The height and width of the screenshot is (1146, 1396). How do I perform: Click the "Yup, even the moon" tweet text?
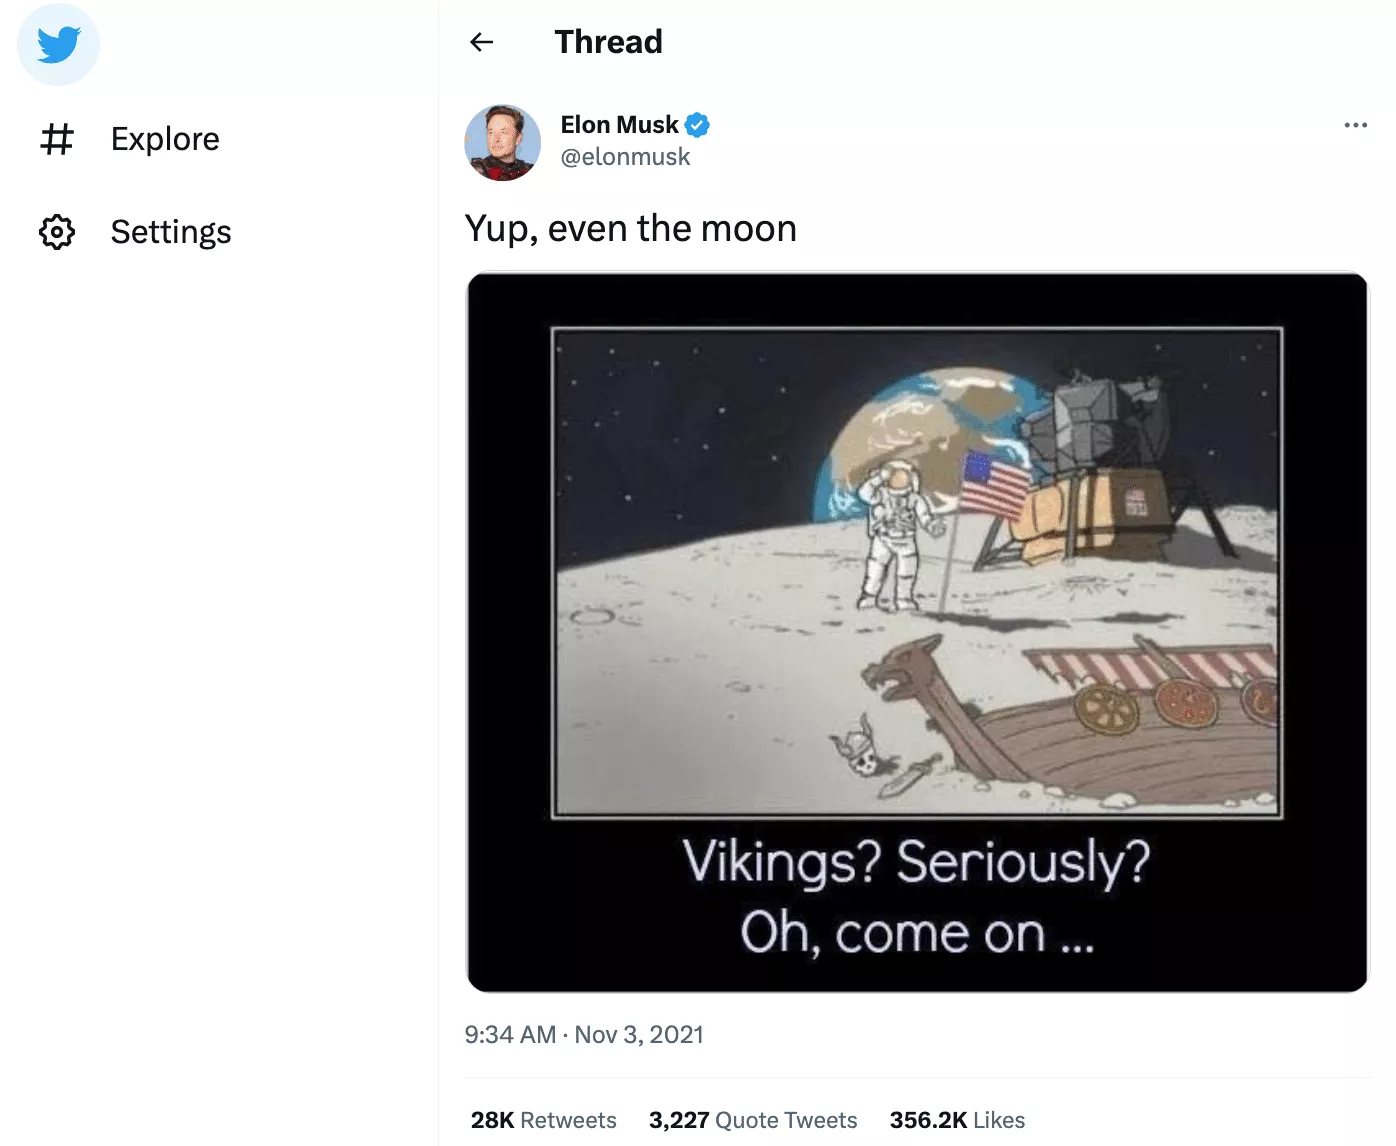tap(630, 229)
